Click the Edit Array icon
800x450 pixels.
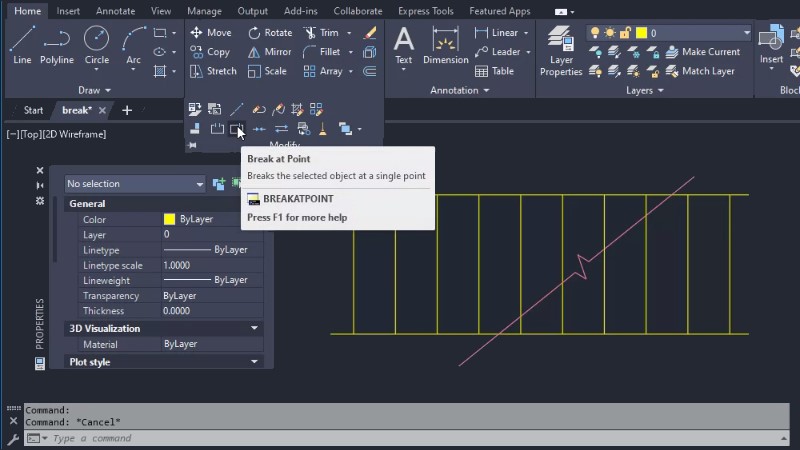(x=316, y=109)
